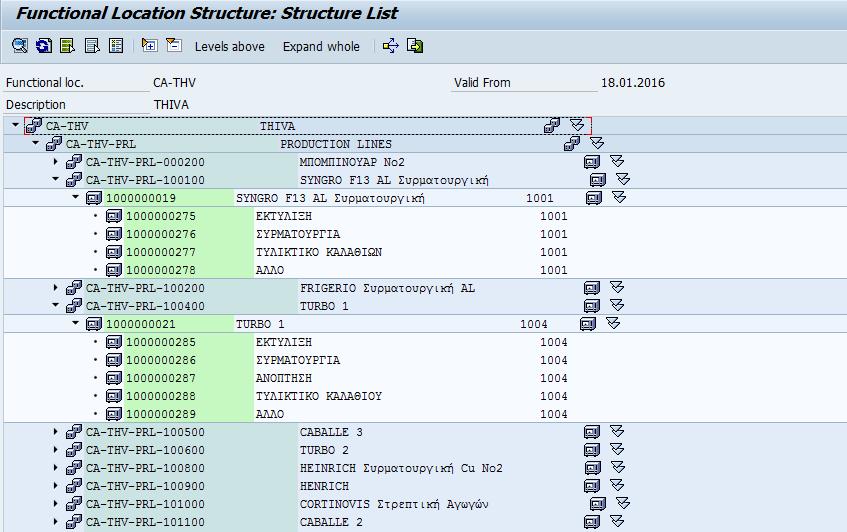Click equipment icon beside CA-THV-PRL-100100 description
847x532 pixels.
pyautogui.click(x=598, y=179)
